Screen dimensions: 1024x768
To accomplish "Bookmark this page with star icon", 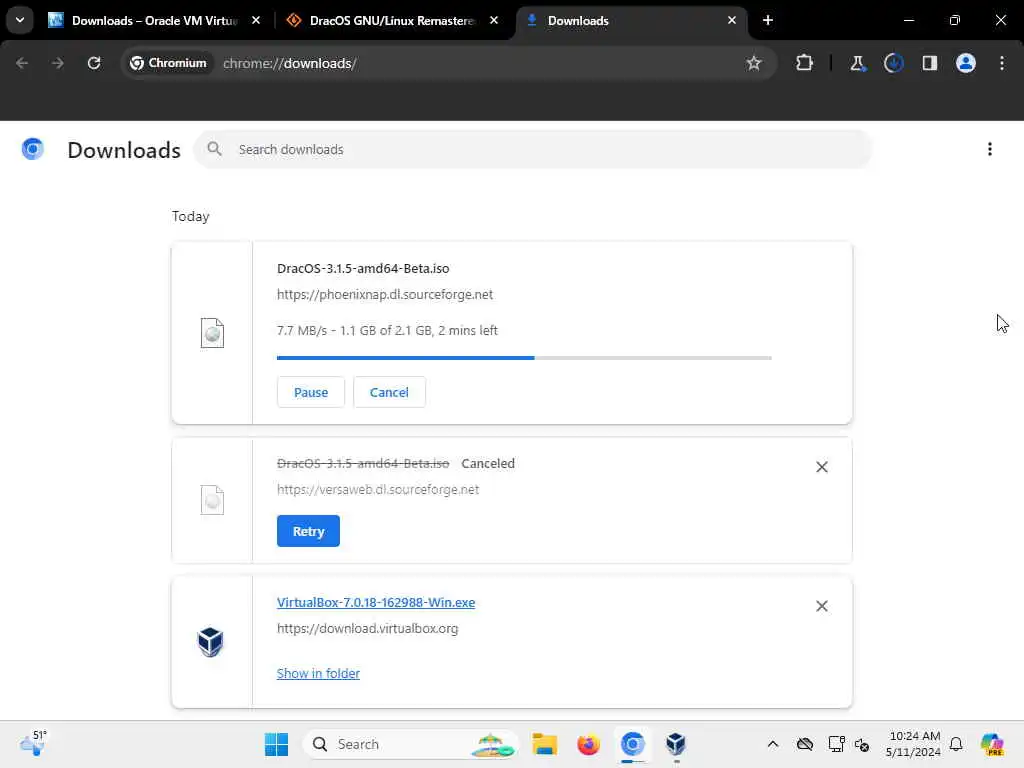I will [x=754, y=63].
